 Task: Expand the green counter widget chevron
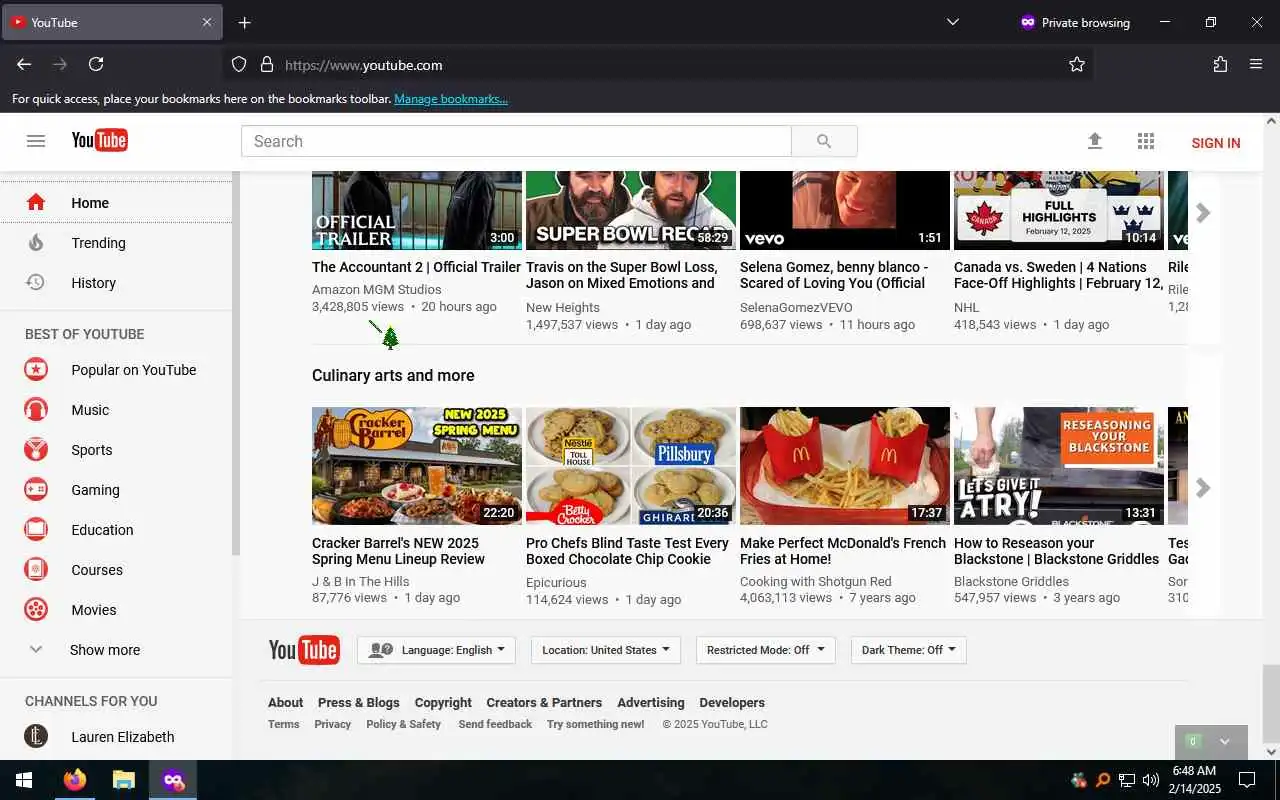(1224, 741)
